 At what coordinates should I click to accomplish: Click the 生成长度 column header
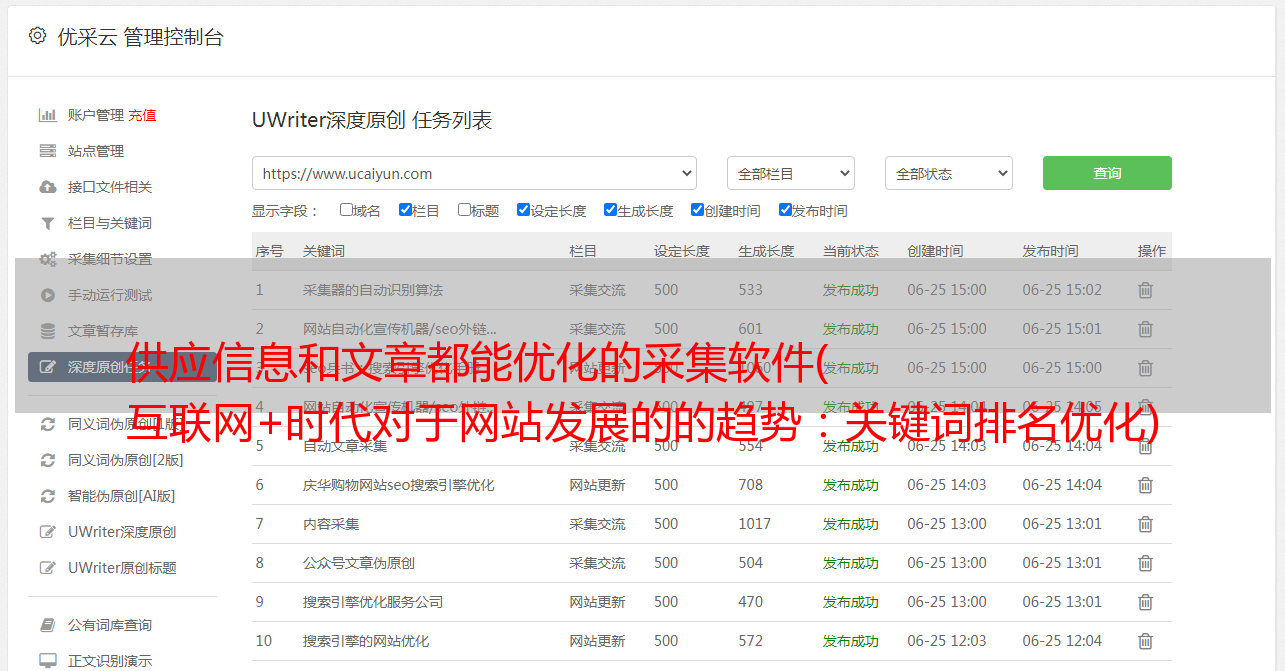(767, 251)
